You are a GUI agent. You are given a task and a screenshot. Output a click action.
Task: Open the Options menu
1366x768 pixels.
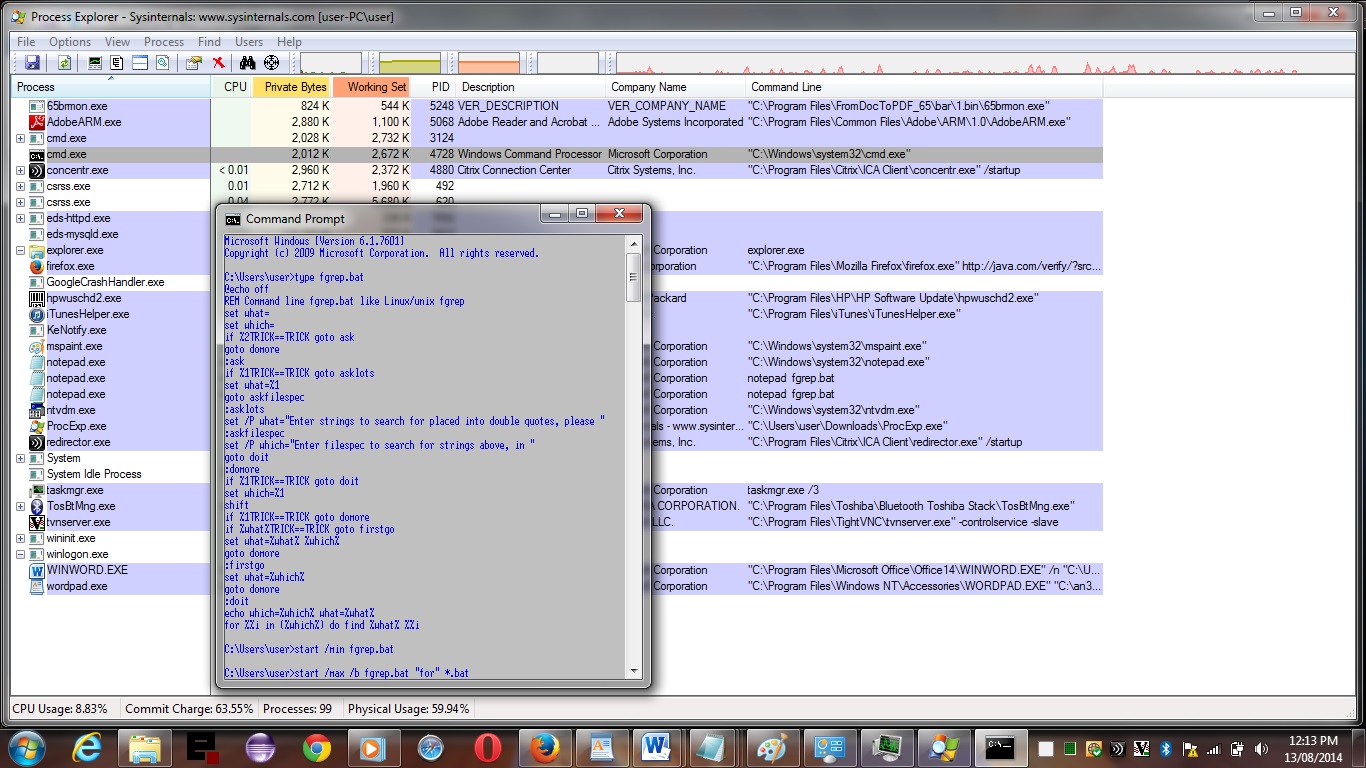point(70,42)
